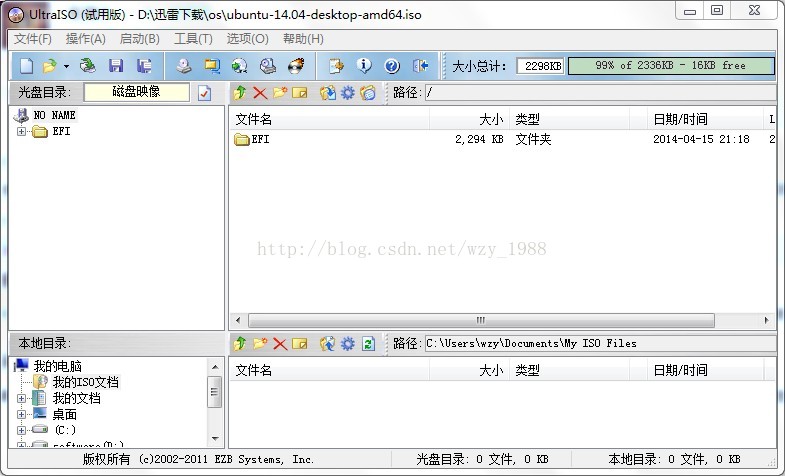The height and width of the screenshot is (476, 785).
Task: Create a new image with the blank page icon
Action: click(x=27, y=66)
